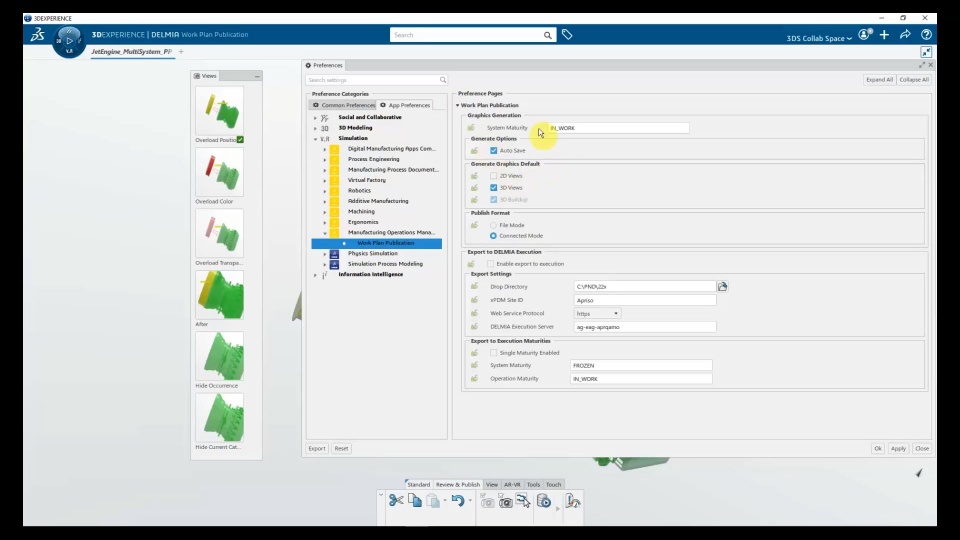The height and width of the screenshot is (540, 960).
Task: Click the compass play button
Action: point(69,41)
